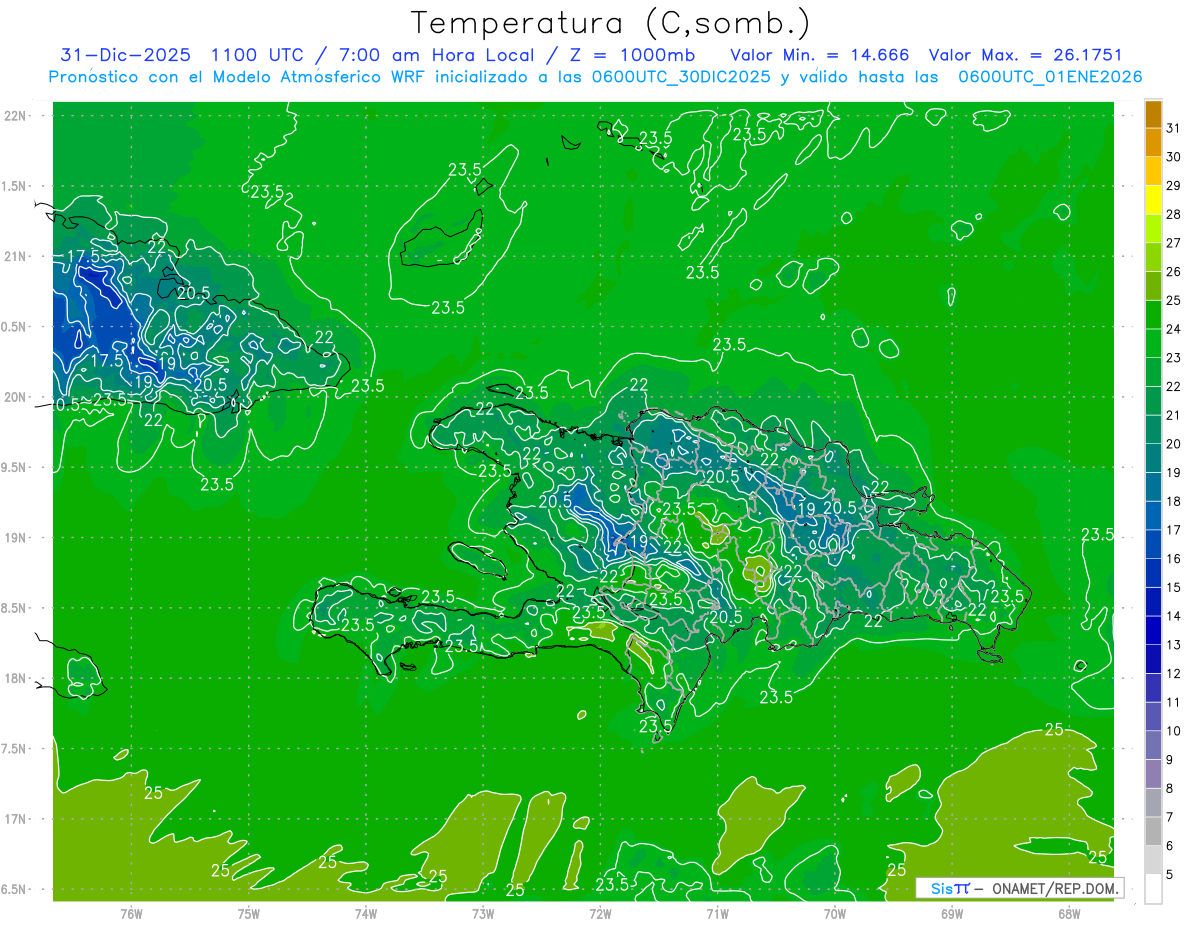Click the "73W" longitude axis label
Screen dimensions: 1200x927
tap(483, 914)
